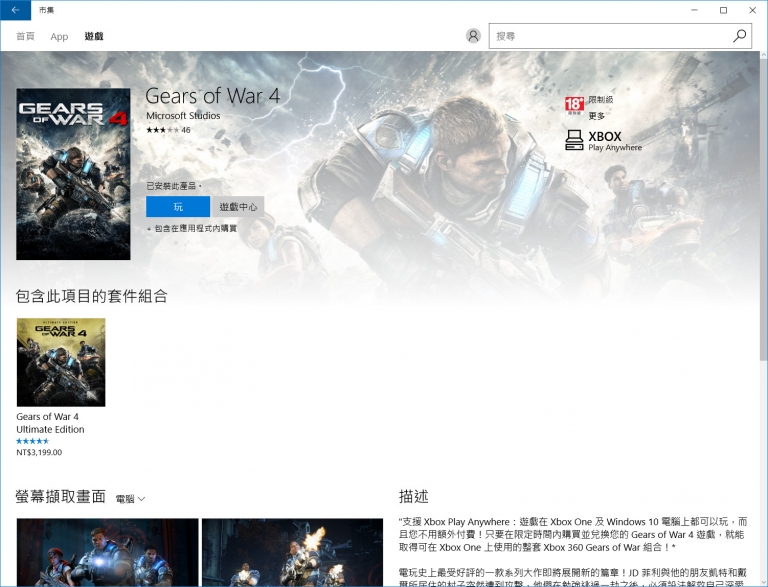This screenshot has width=768, height=587.
Task: Maximize the 市集 window
Action: tap(723, 10)
